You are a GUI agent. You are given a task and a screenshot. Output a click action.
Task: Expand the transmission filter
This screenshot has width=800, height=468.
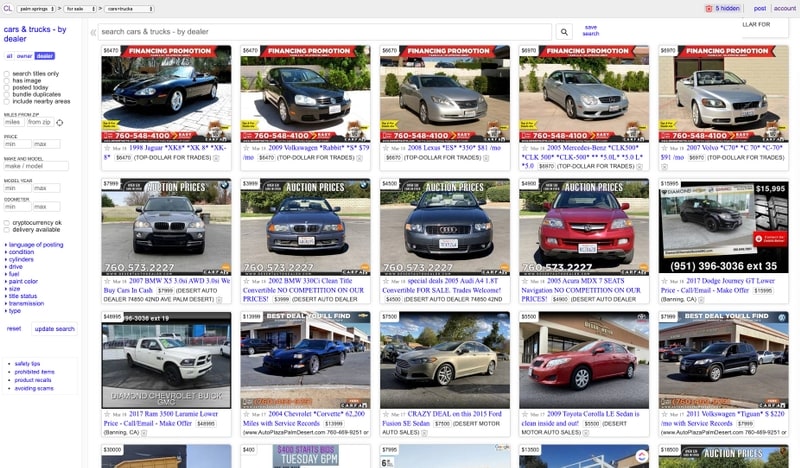coord(26,303)
